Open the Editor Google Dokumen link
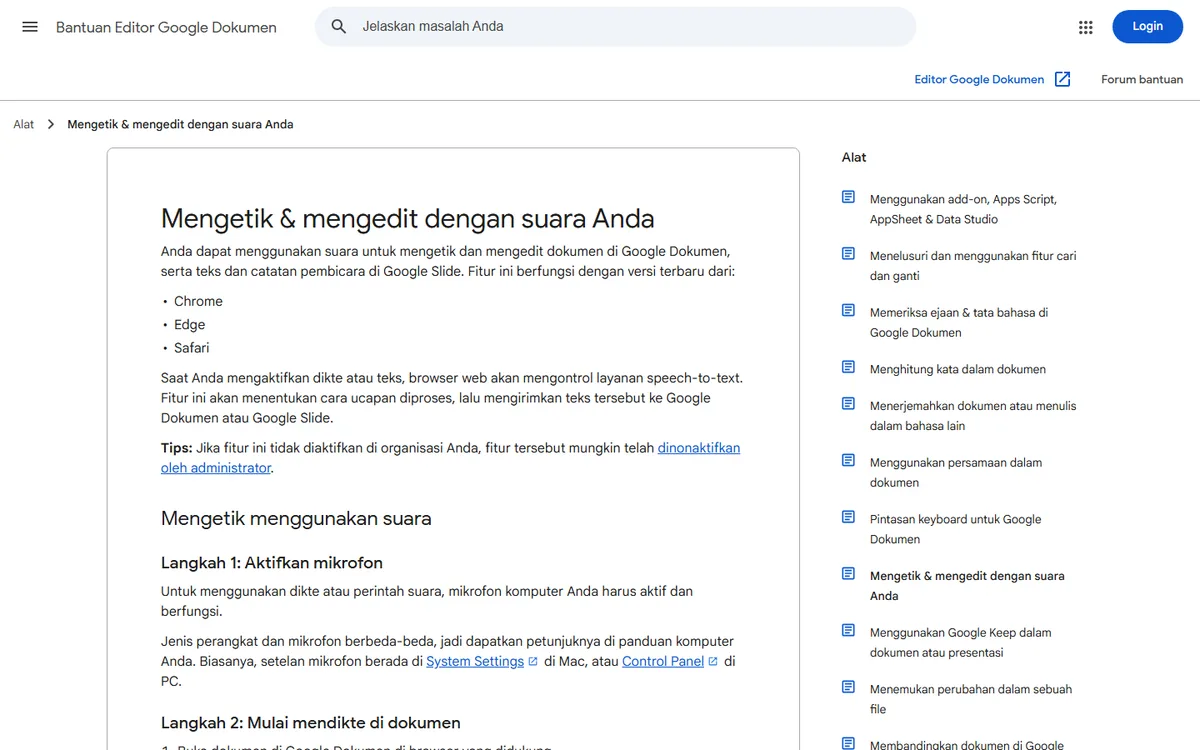This screenshot has height=750, width=1200. (x=979, y=79)
